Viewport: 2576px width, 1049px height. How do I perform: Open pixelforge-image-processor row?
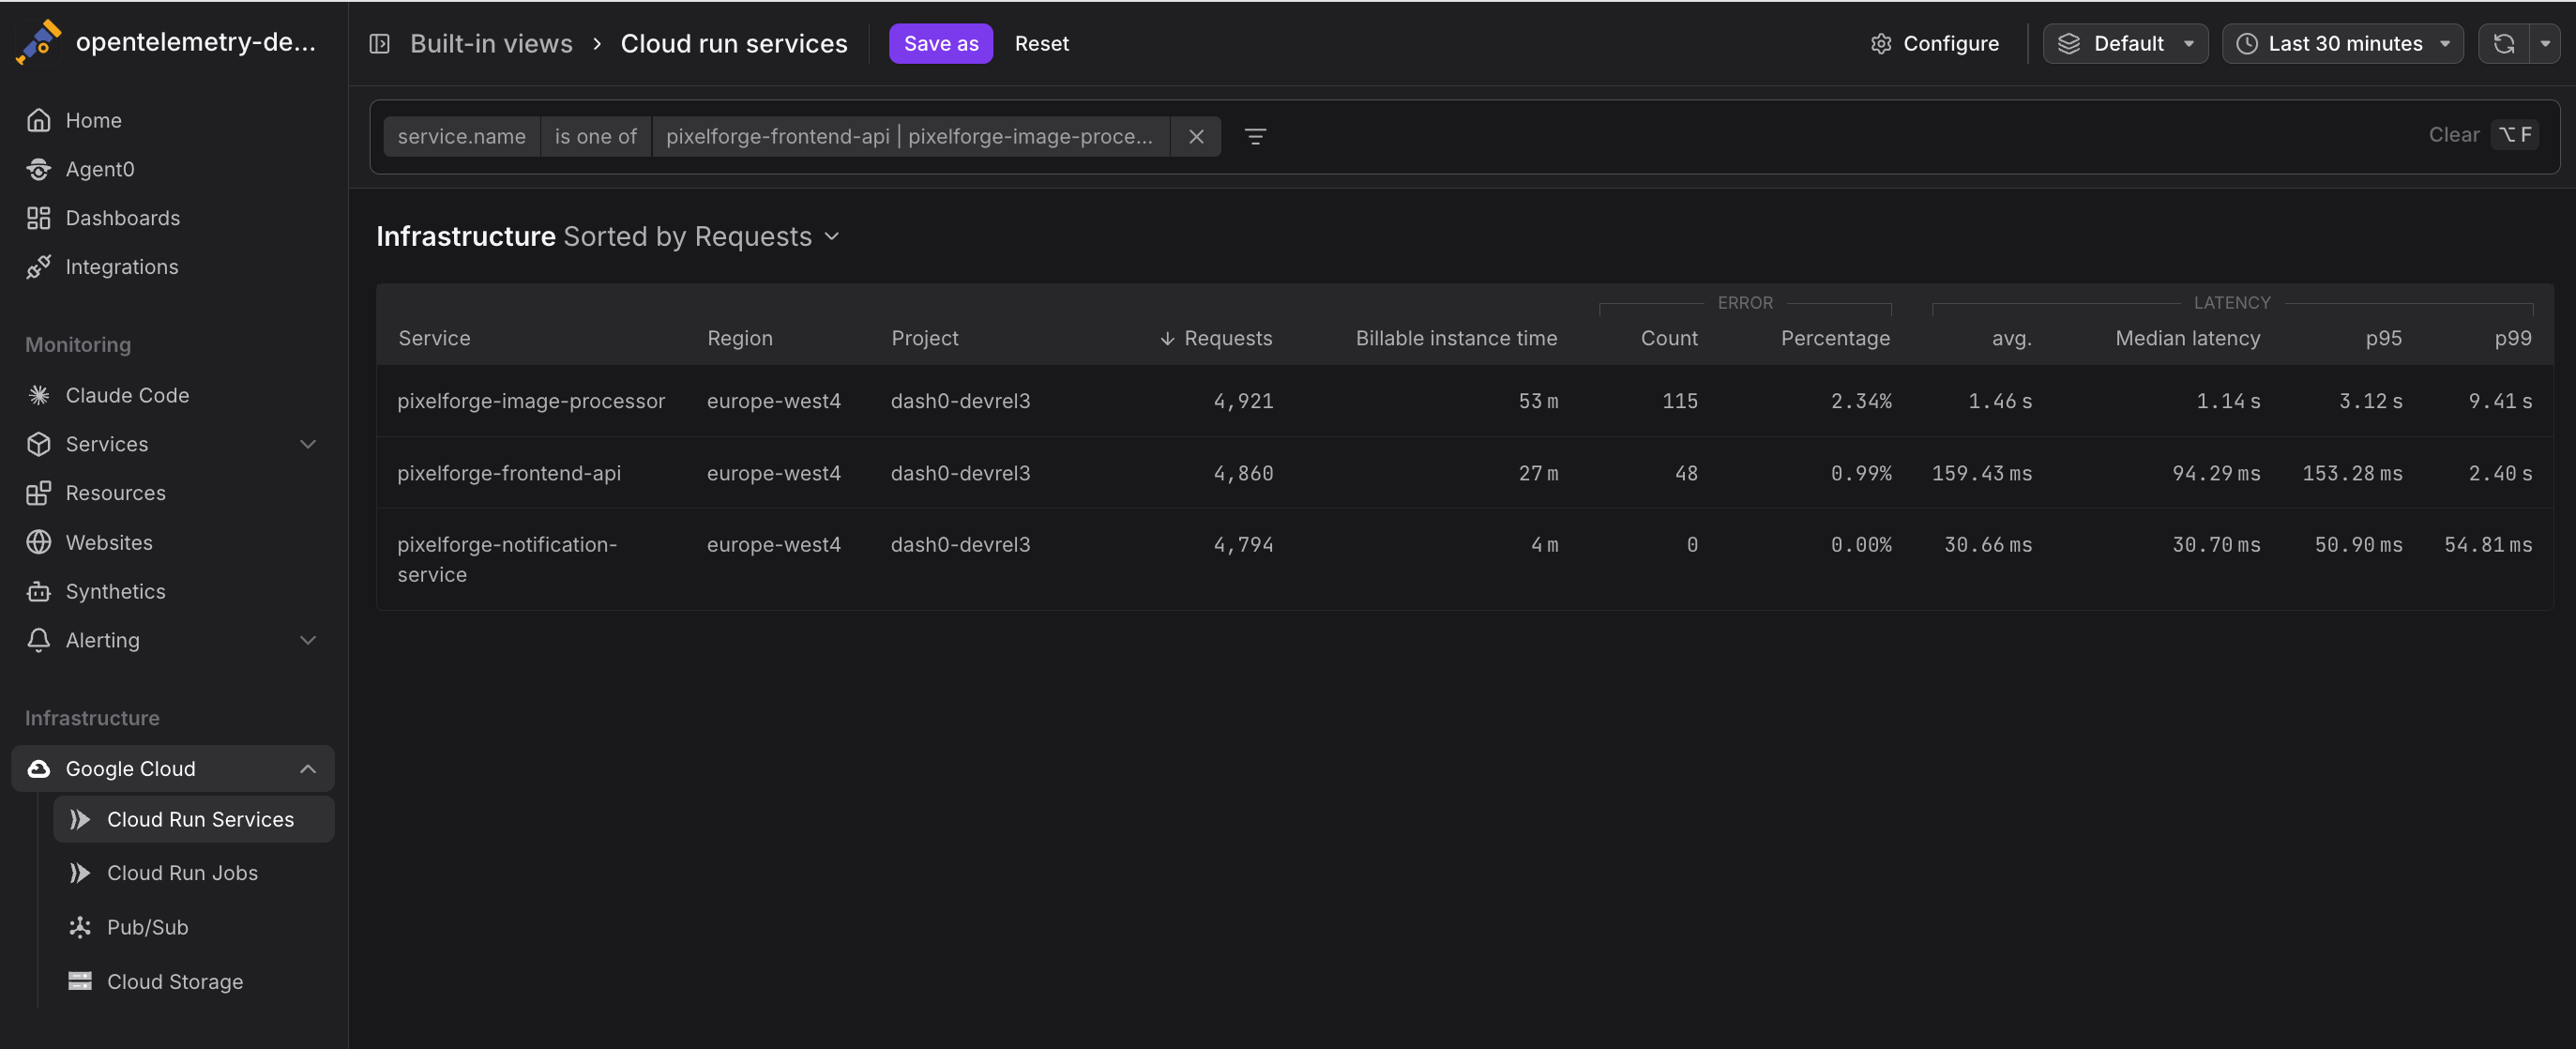pyautogui.click(x=1464, y=401)
